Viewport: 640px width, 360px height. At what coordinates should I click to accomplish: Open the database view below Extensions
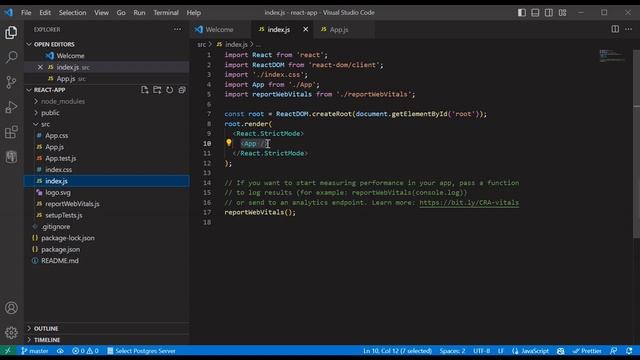point(11,157)
